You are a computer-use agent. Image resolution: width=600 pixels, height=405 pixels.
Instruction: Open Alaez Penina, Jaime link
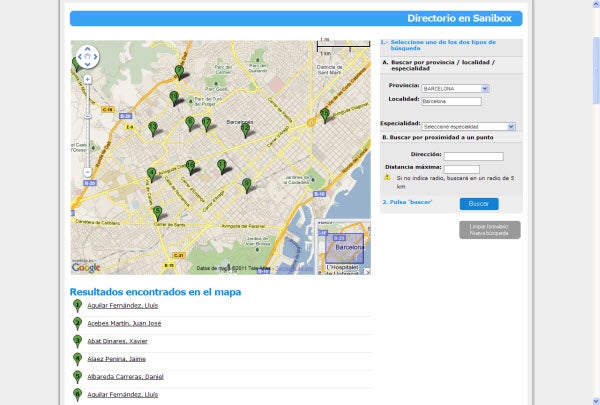click(117, 359)
